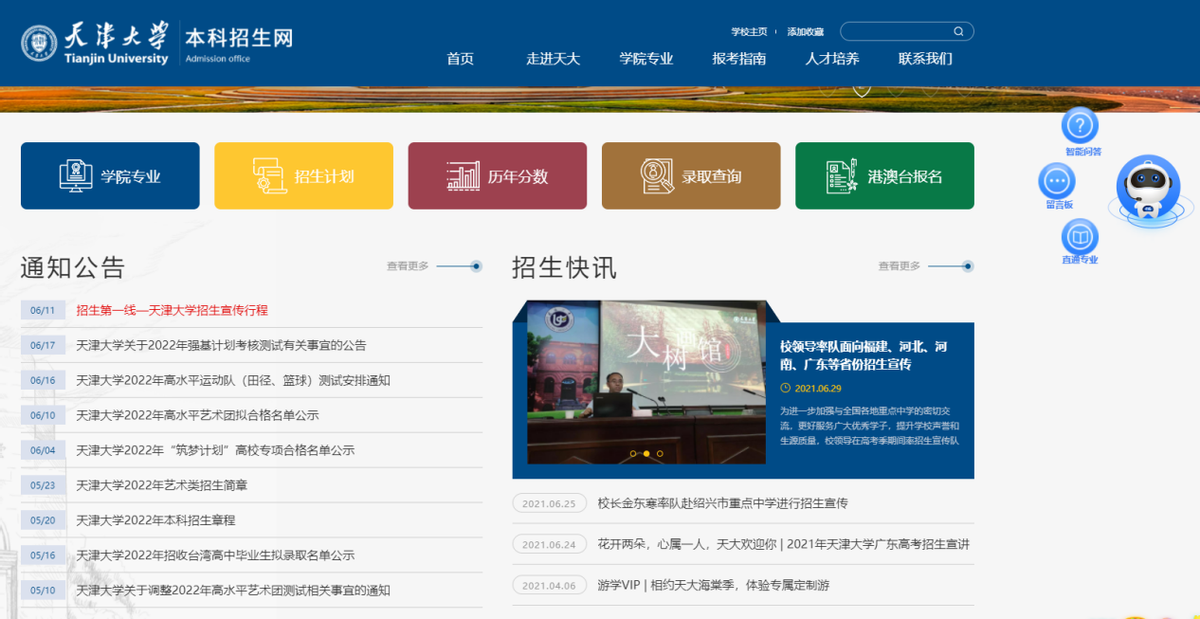Click the search magnifier icon
The image size is (1200, 619).
click(x=958, y=32)
